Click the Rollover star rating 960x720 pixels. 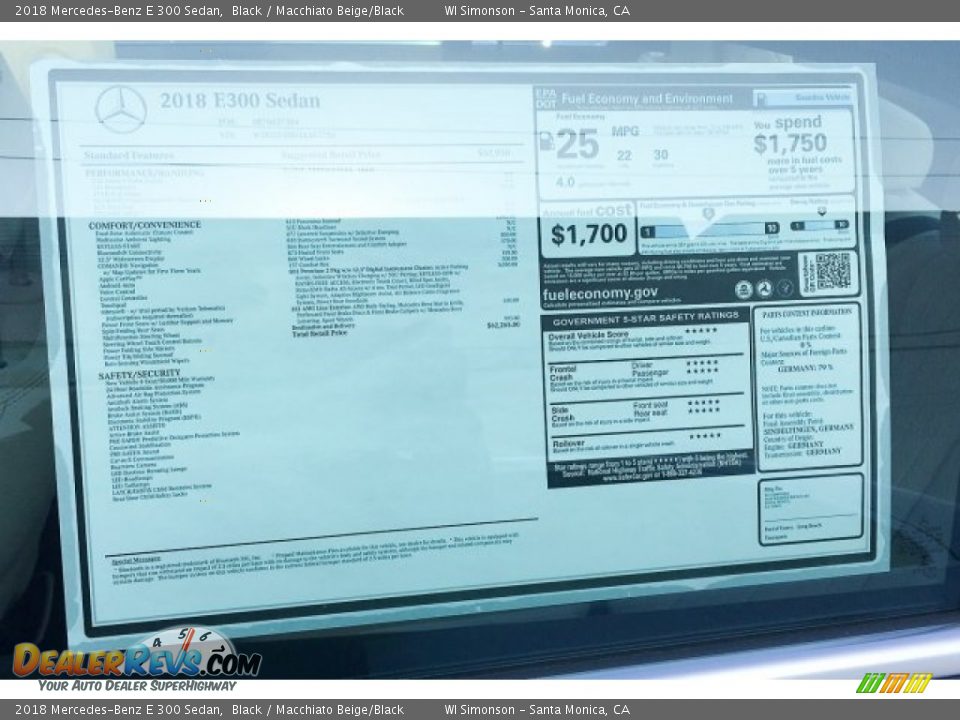[703, 436]
